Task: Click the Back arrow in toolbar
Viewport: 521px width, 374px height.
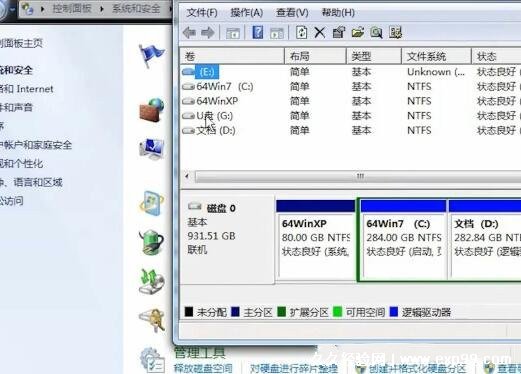Action: coord(189,33)
